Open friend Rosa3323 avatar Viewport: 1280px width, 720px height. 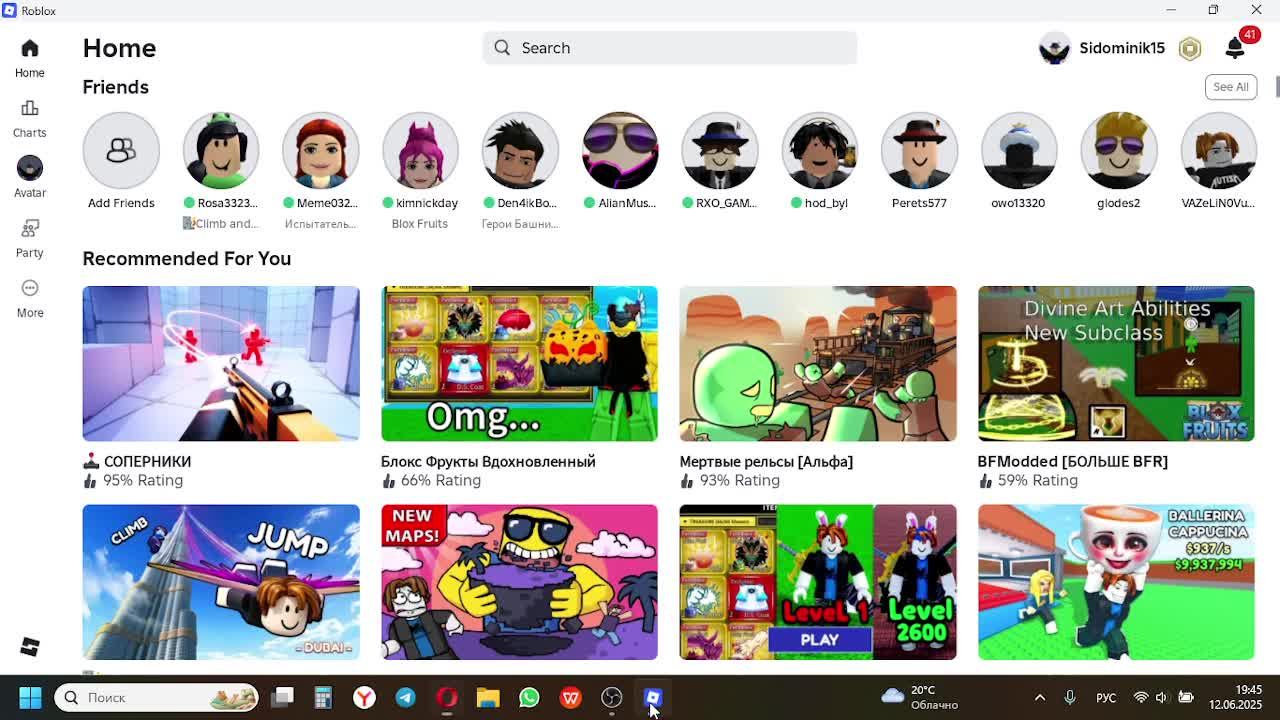[221, 150]
